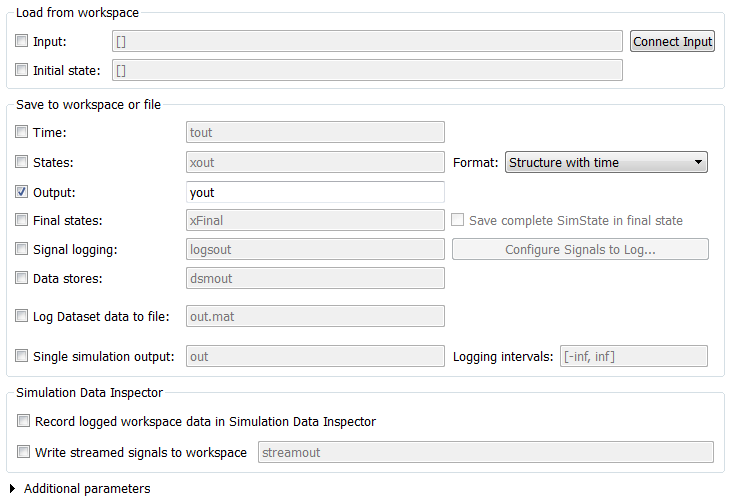
Task: Toggle Single simulation output checkbox
Action: click(x=22, y=356)
